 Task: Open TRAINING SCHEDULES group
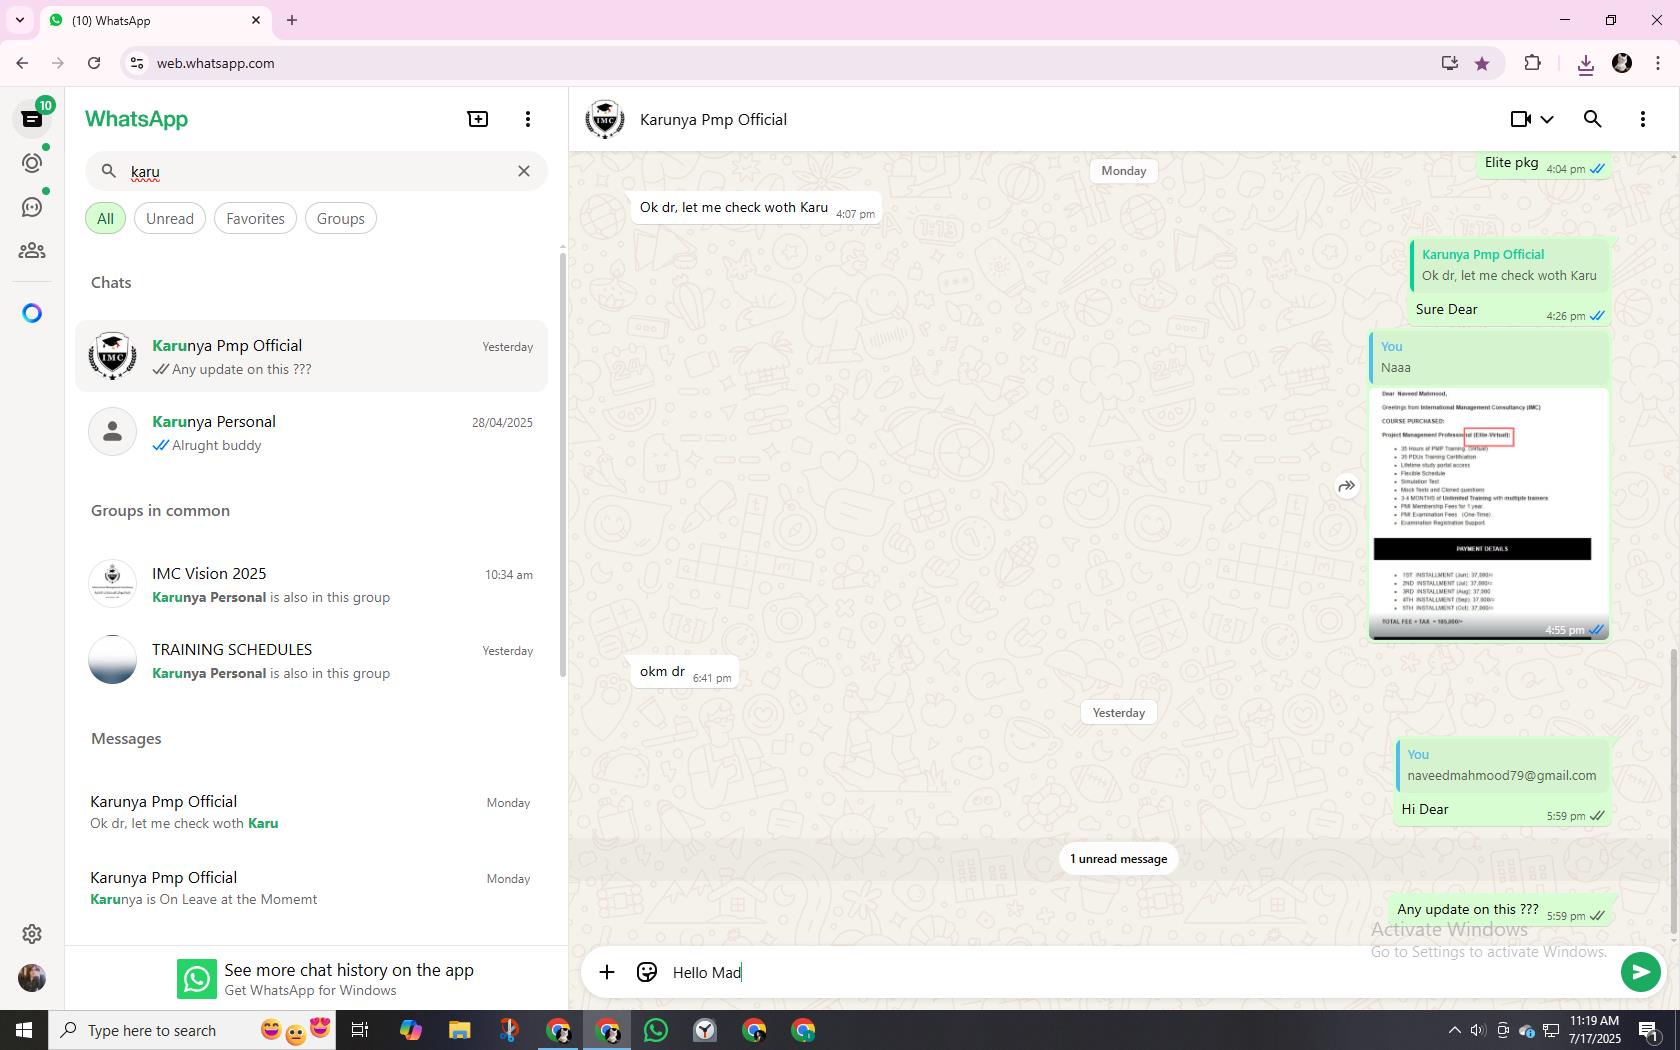312,661
